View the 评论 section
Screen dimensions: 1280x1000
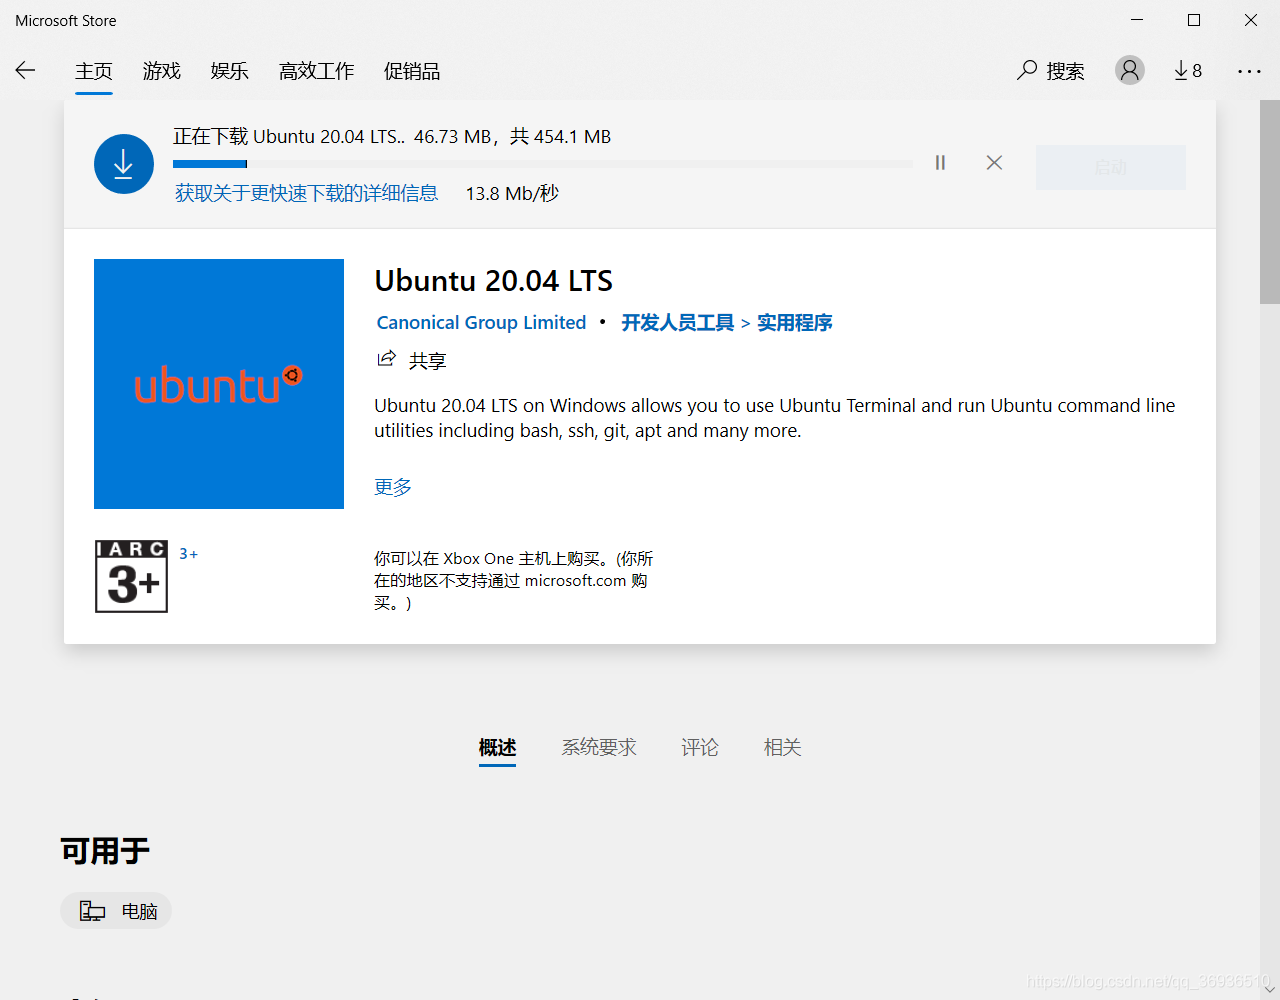click(700, 747)
